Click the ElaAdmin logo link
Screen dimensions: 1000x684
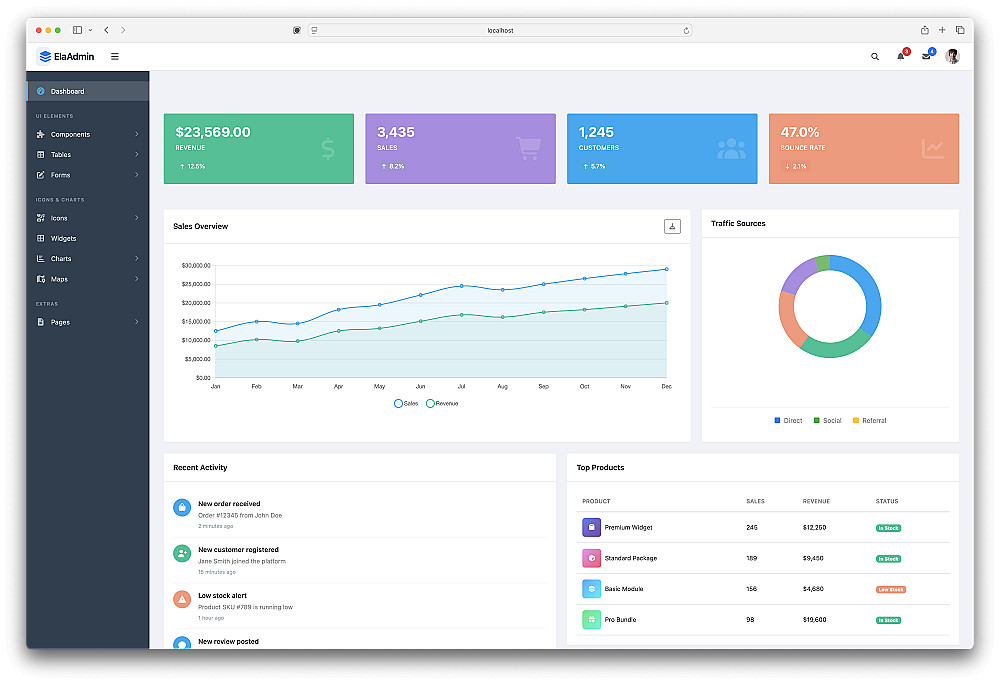[66, 57]
